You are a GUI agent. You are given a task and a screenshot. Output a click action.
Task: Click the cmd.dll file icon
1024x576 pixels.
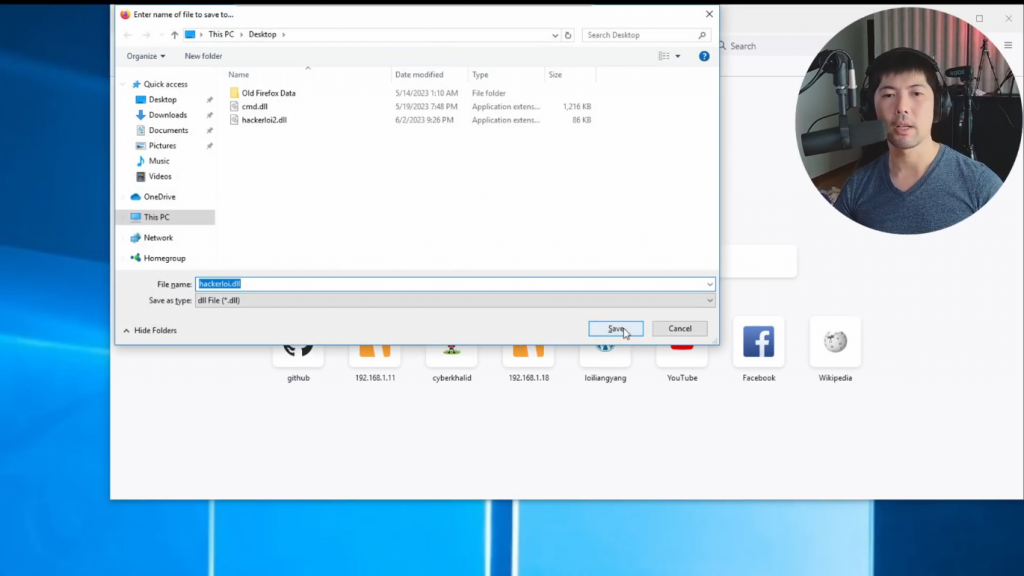tap(234, 106)
